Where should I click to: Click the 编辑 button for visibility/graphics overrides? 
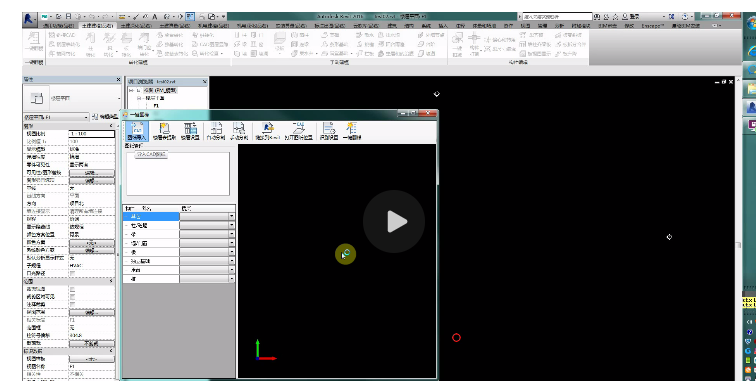click(92, 173)
